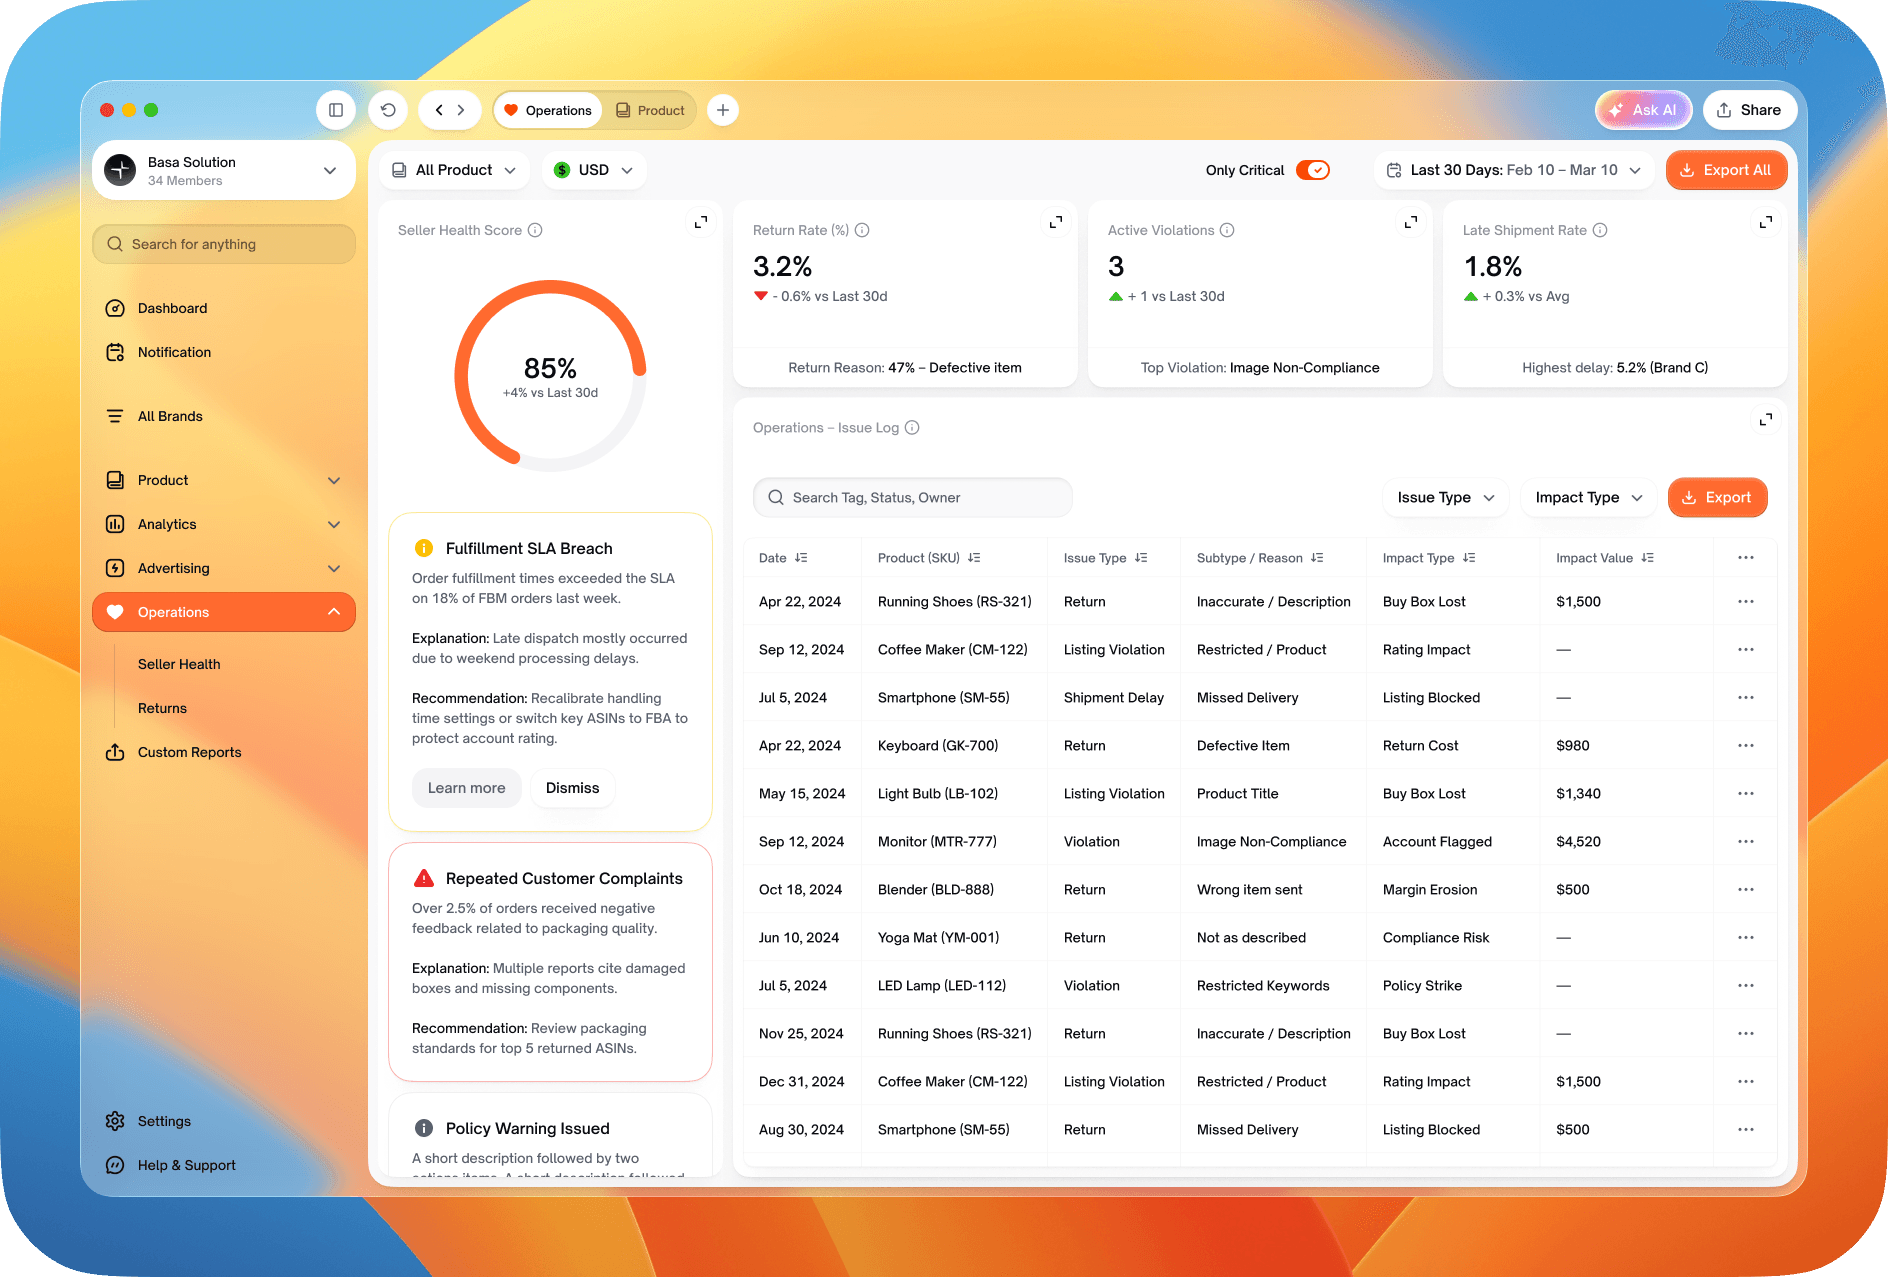Show info for Late Shipment Rate

[1600, 230]
